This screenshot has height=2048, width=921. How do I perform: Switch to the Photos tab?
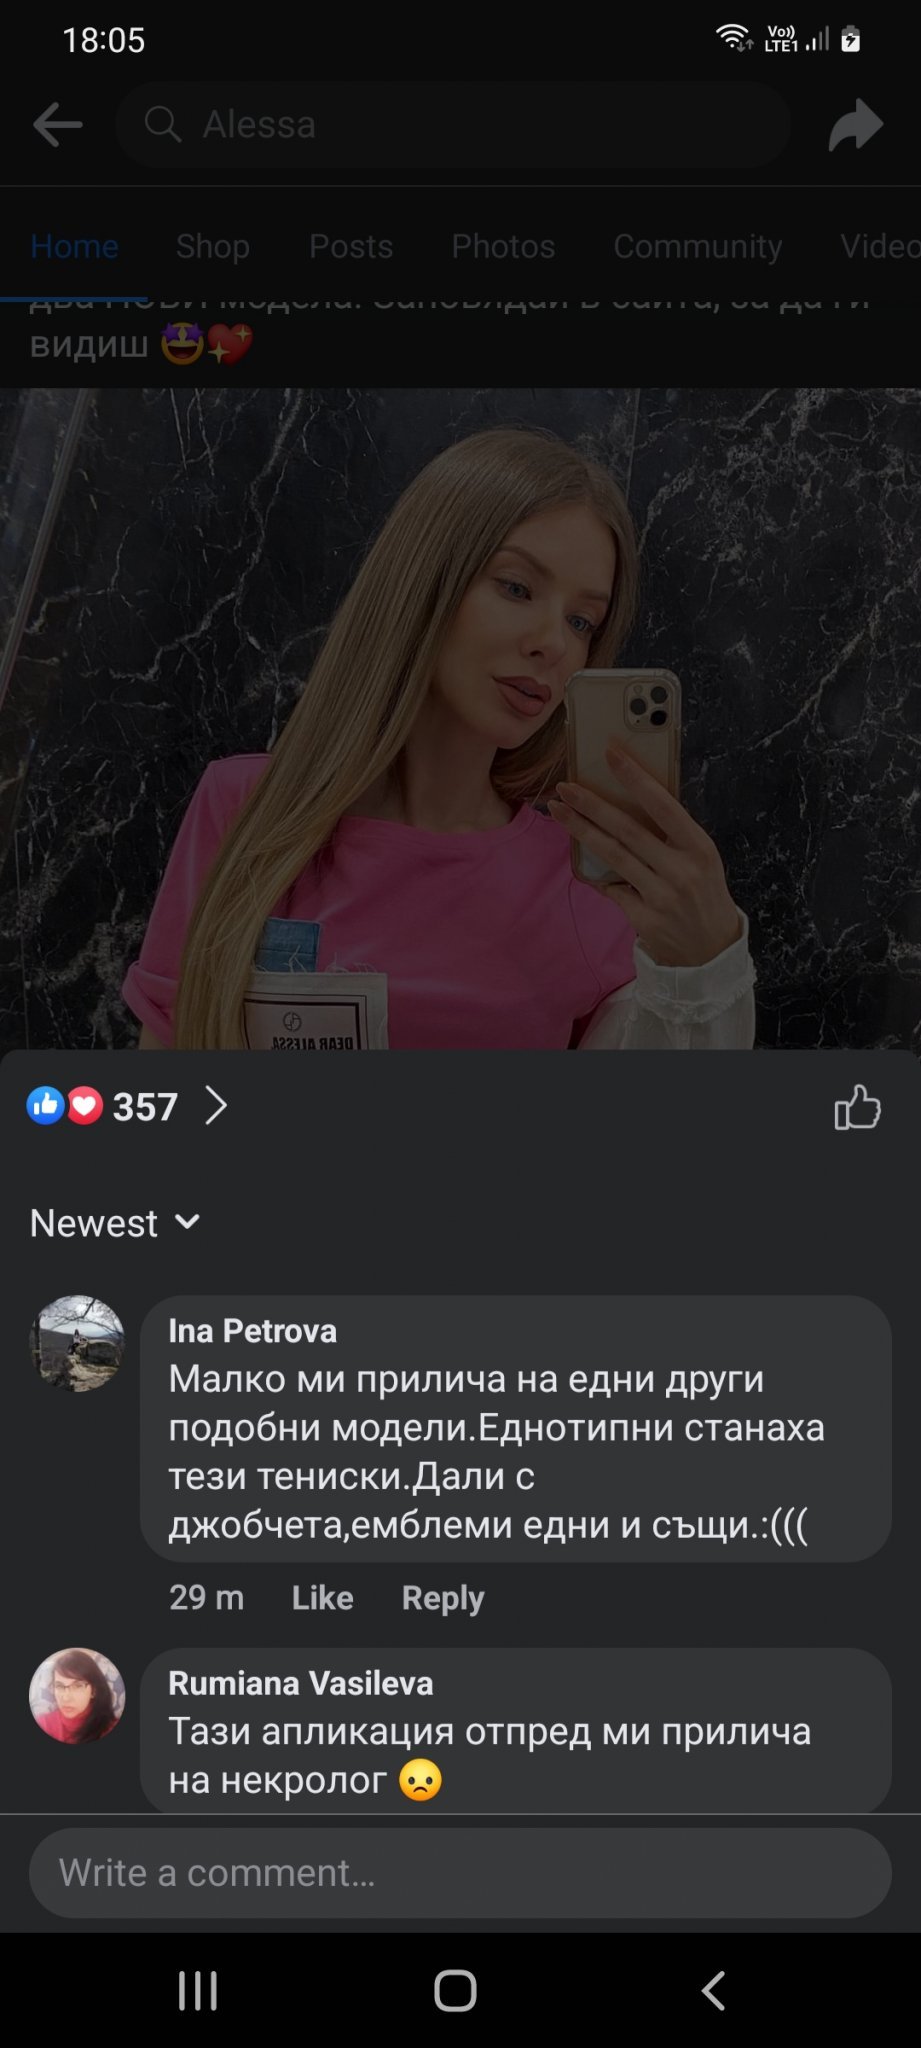(503, 246)
